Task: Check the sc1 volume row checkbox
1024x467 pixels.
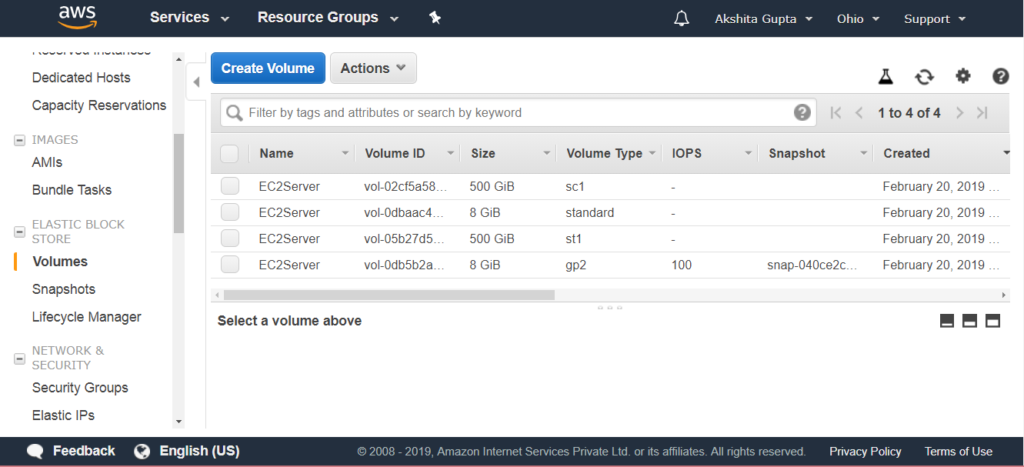Action: point(229,186)
